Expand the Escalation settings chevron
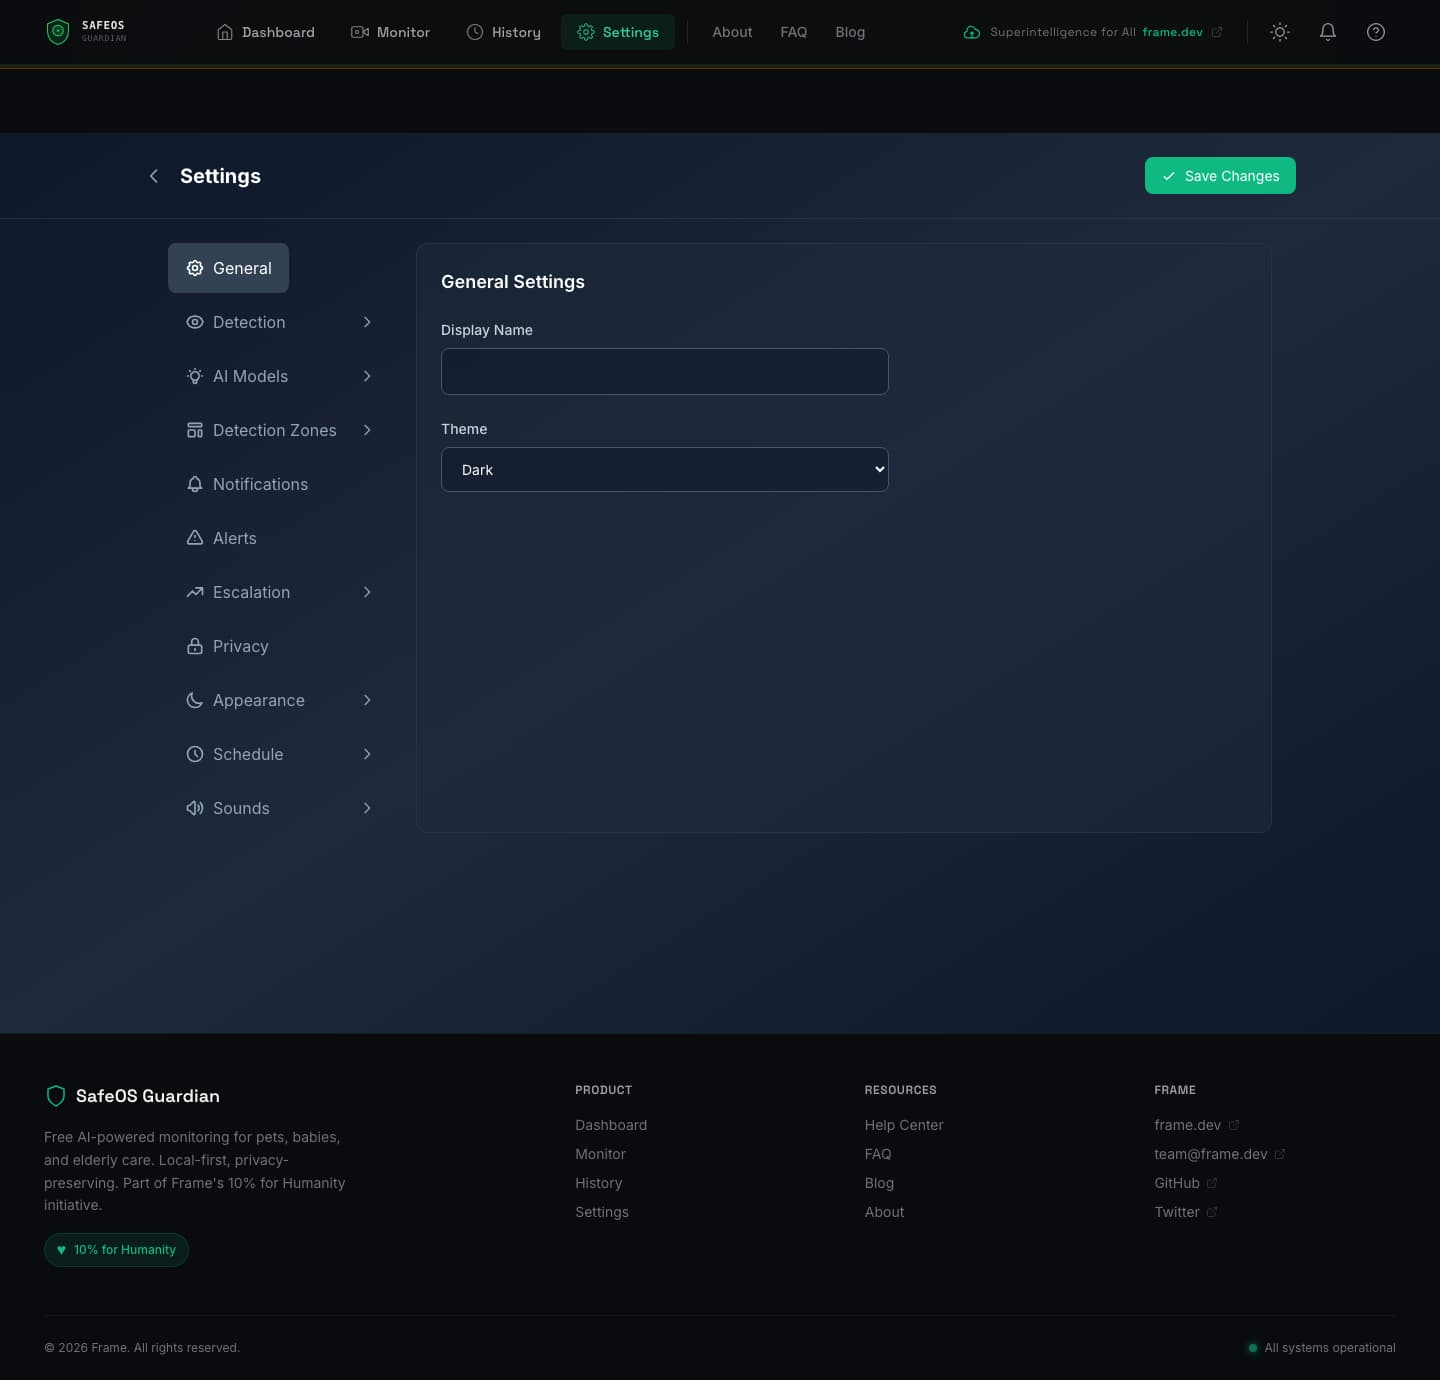This screenshot has height=1380, width=1440. point(367,592)
